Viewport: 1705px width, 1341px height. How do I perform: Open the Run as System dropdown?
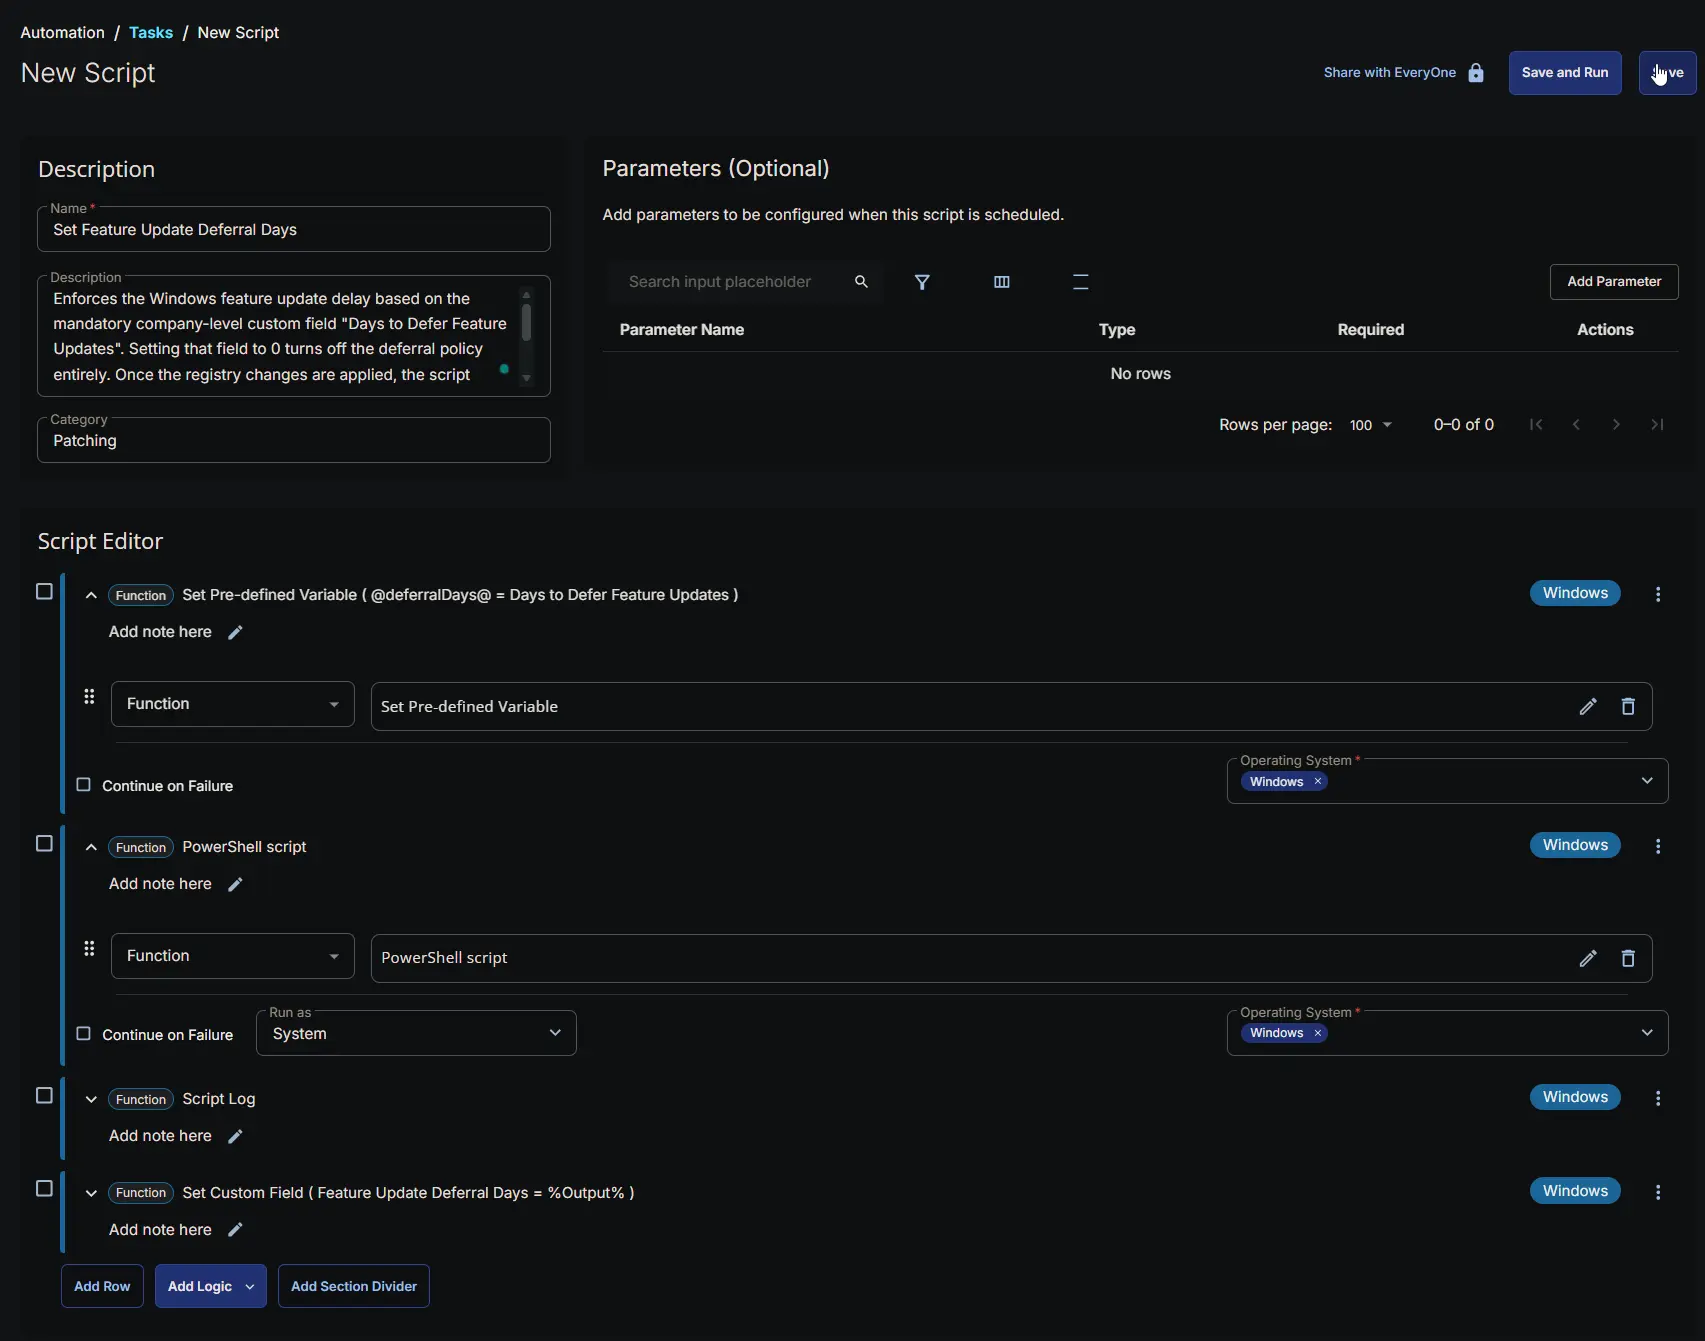pyautogui.click(x=416, y=1033)
